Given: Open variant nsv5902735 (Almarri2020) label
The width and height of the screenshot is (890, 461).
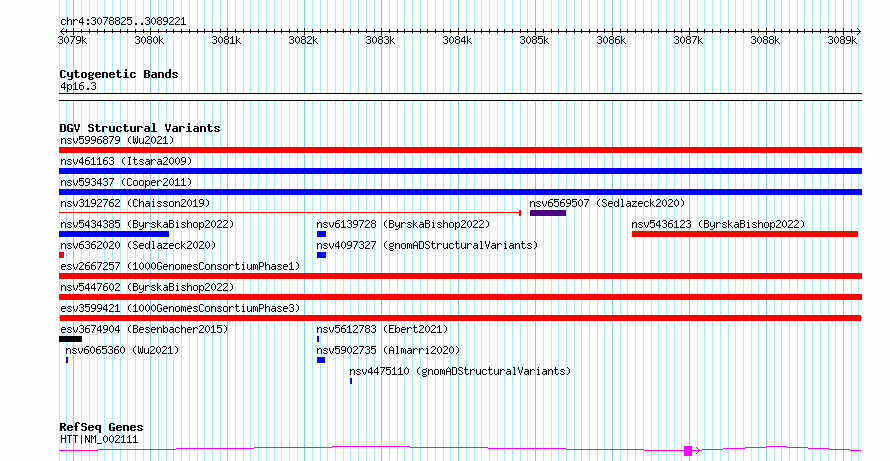Looking at the screenshot, I should (388, 350).
